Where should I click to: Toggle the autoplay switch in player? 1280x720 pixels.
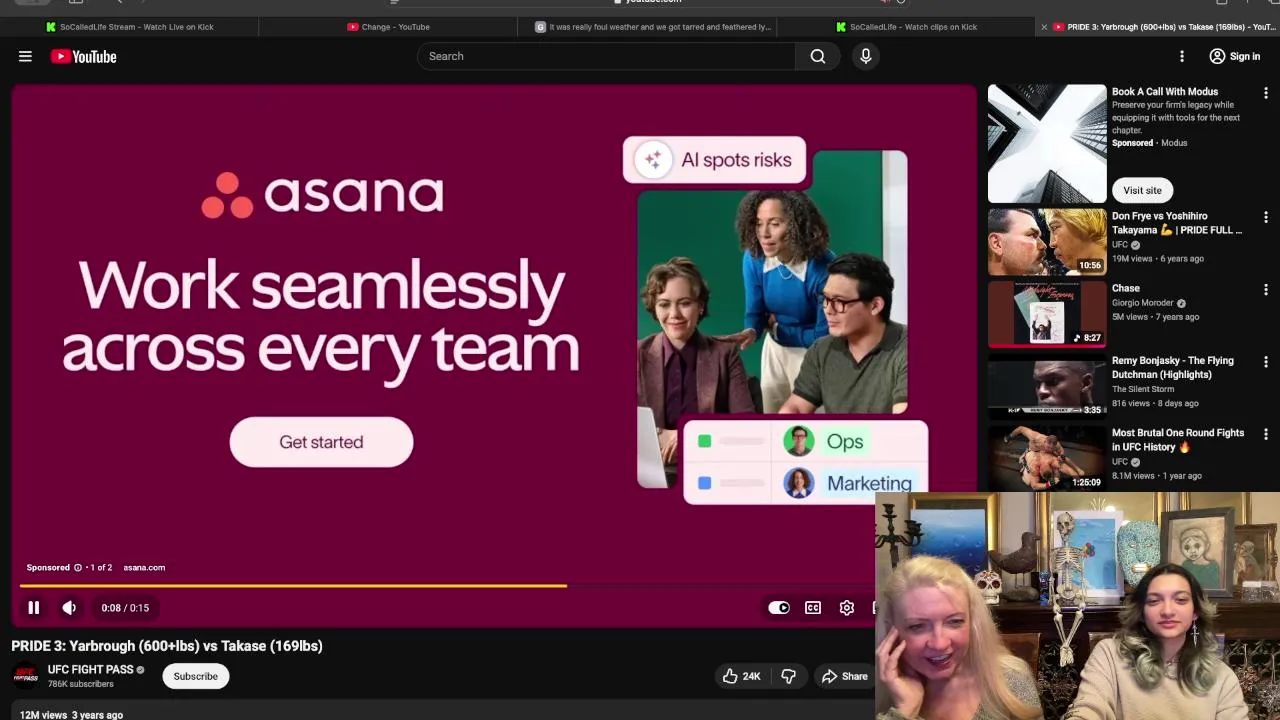click(779, 608)
